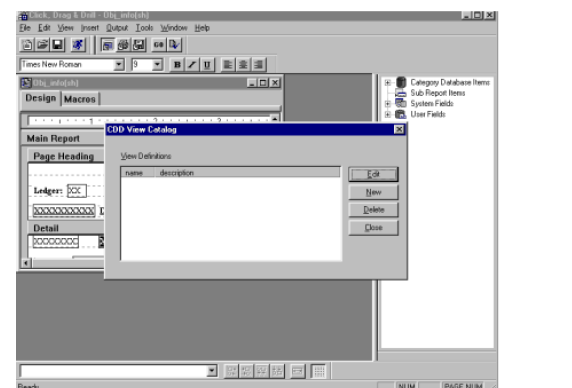Click the description column header
The width and height of the screenshot is (572, 388).
[x=247, y=173]
